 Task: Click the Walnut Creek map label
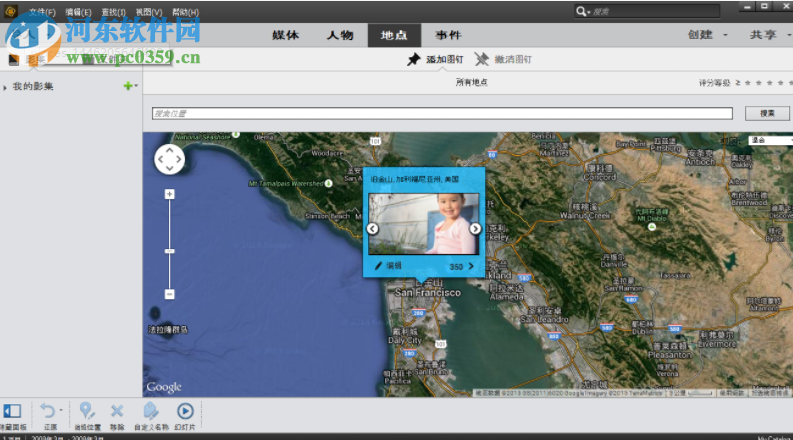(585, 215)
